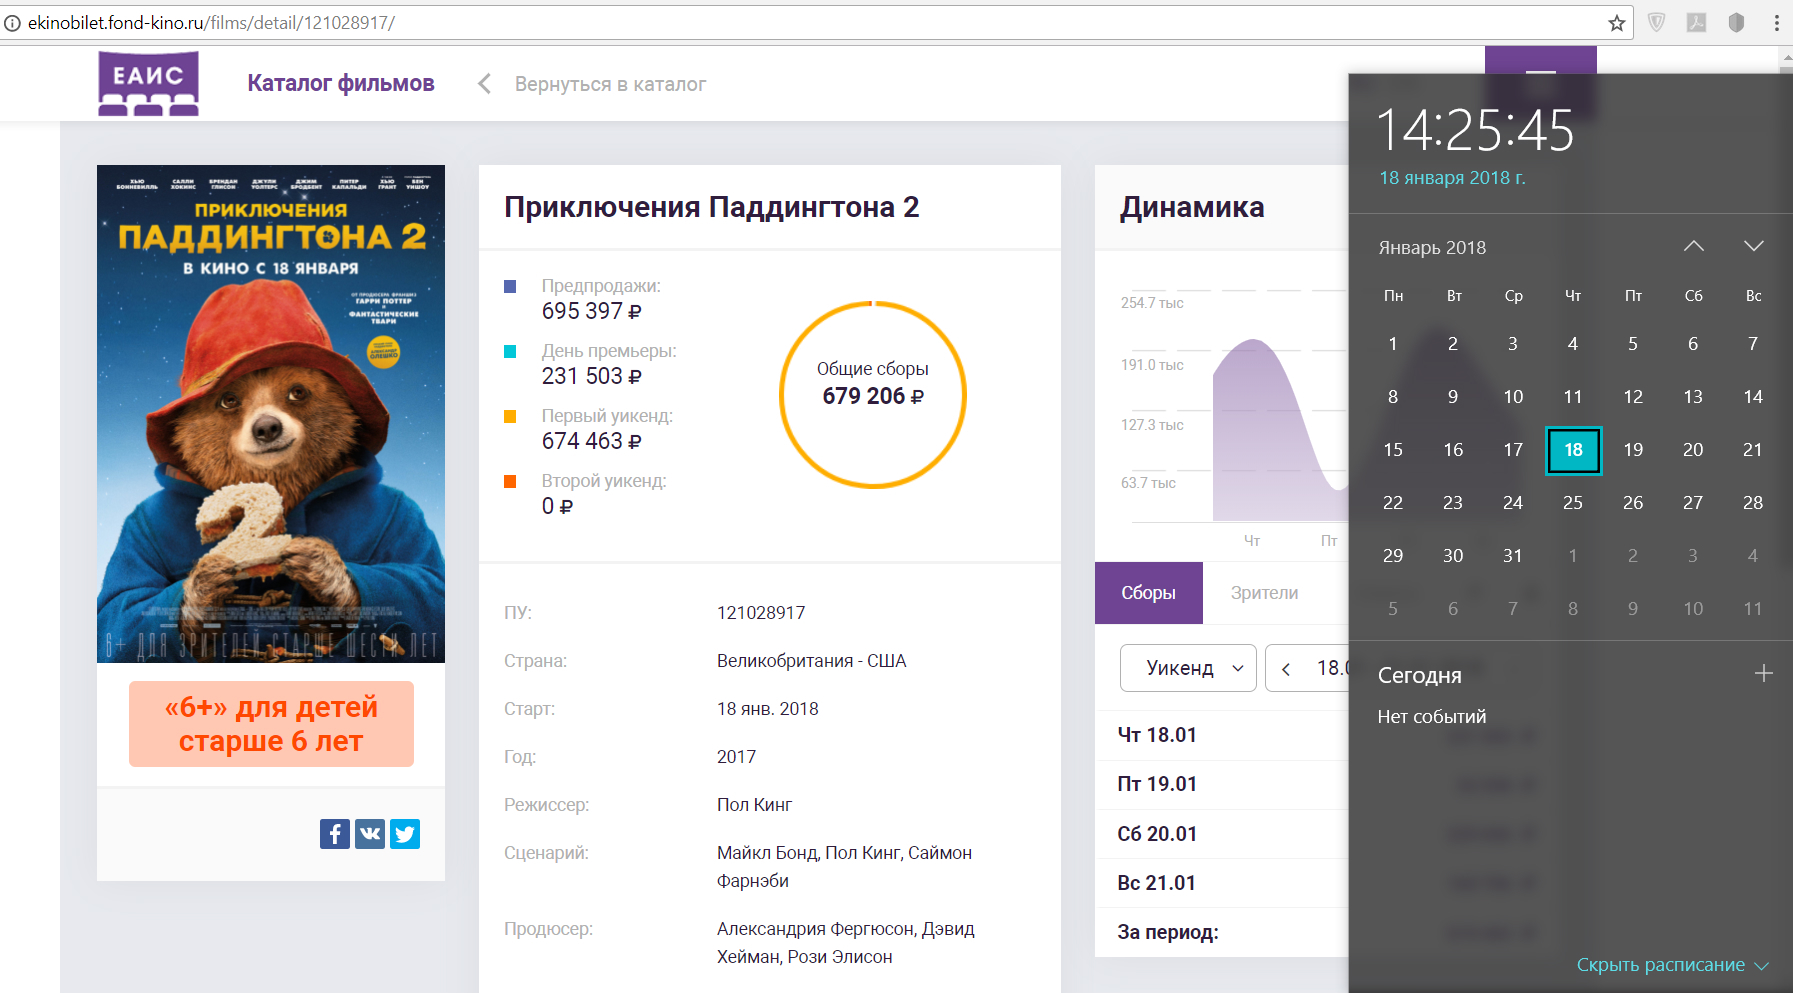1793x993 pixels.
Task: Go to previous period with left arrow
Action: click(x=1286, y=669)
